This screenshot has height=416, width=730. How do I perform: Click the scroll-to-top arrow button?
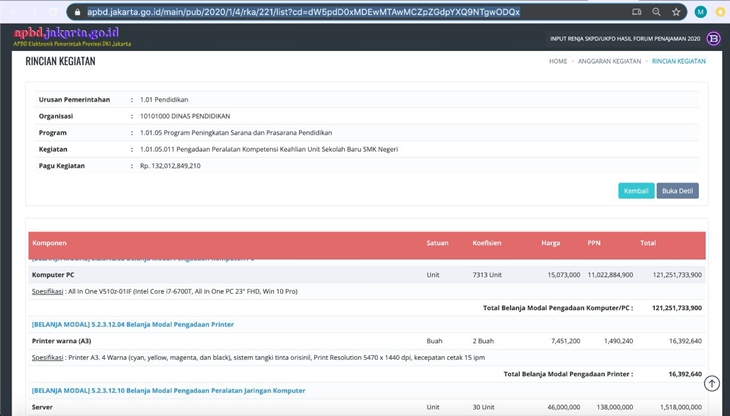click(711, 383)
